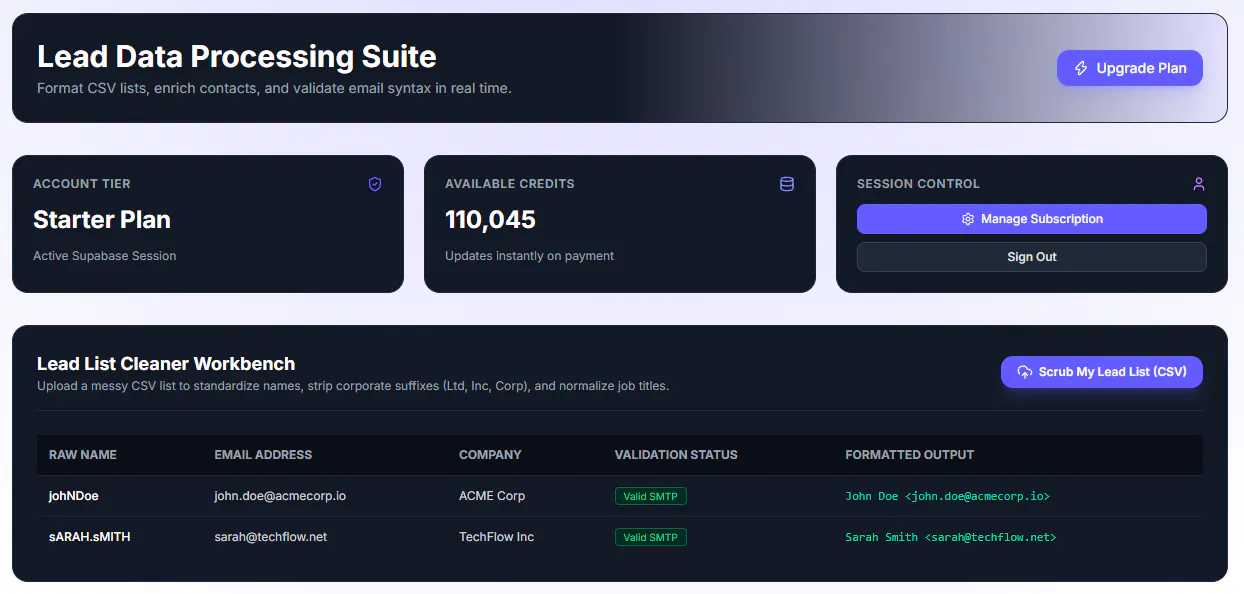This screenshot has width=1244, height=594.
Task: Click the lightning bolt icon in Upgrade Plan
Action: pos(1081,68)
